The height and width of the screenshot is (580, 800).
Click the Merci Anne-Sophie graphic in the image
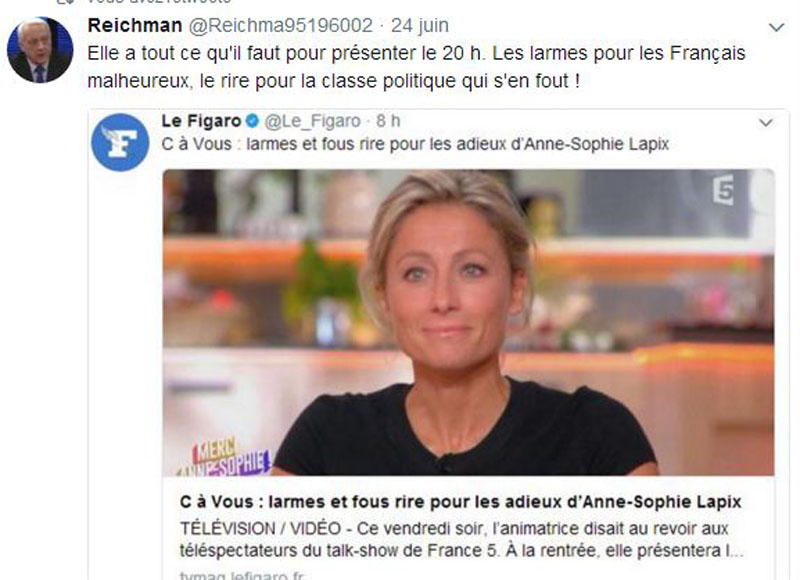coord(226,457)
